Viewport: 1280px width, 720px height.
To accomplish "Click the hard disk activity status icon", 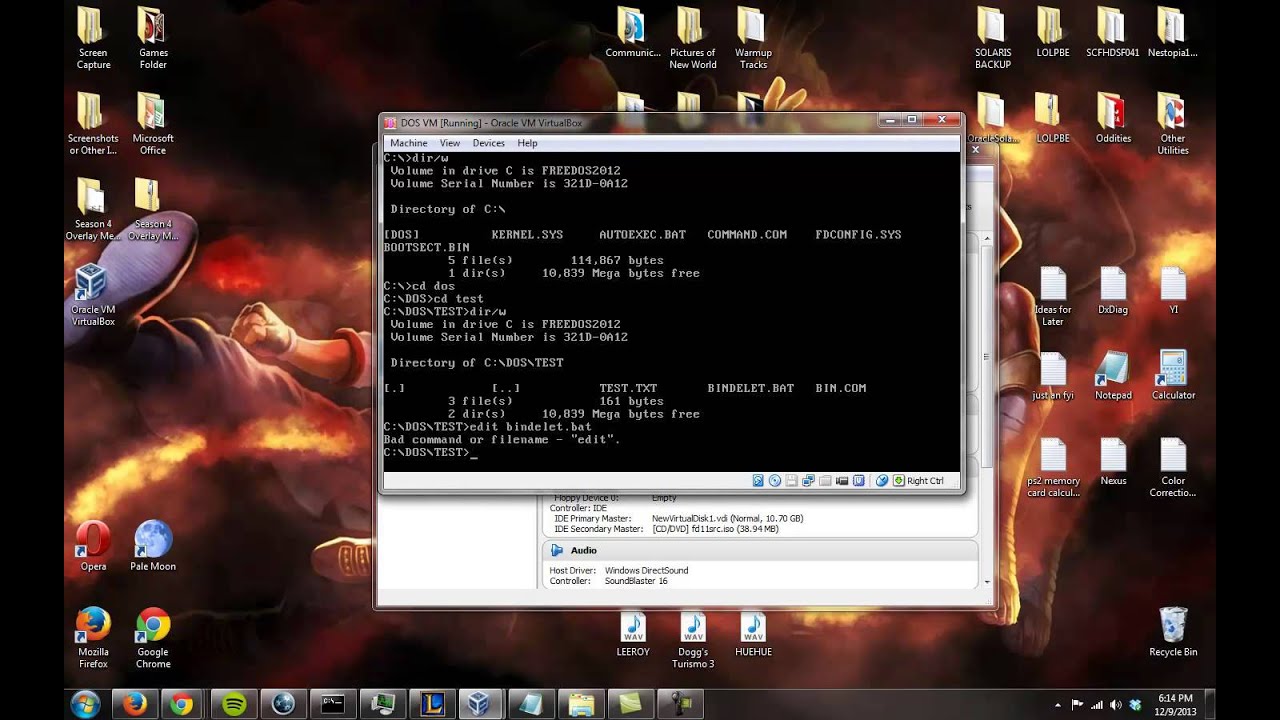I will pyautogui.click(x=758, y=481).
